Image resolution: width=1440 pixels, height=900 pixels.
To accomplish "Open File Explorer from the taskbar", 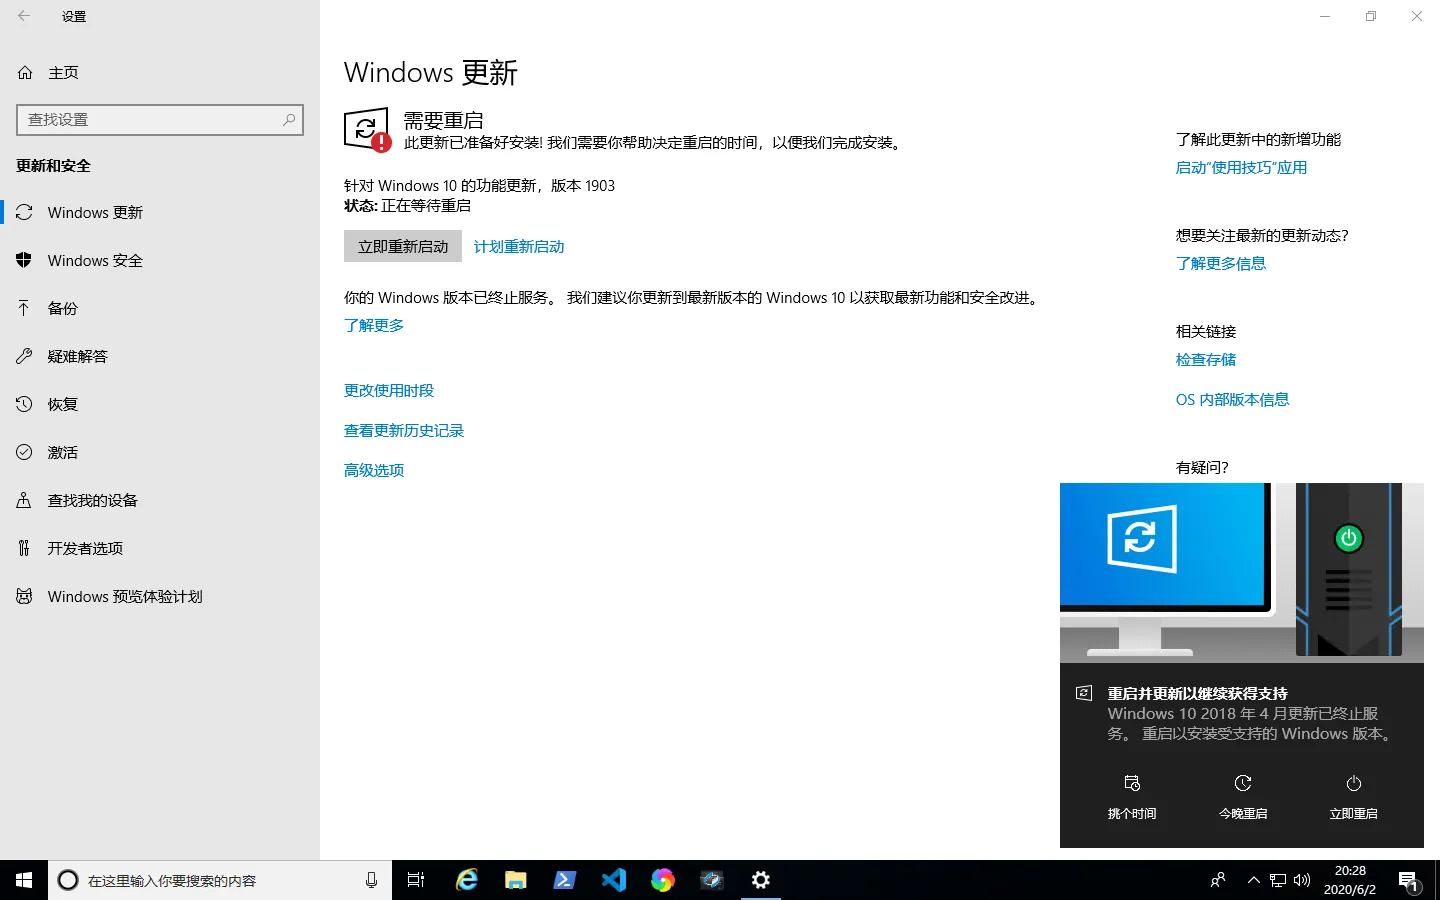I will 515,880.
